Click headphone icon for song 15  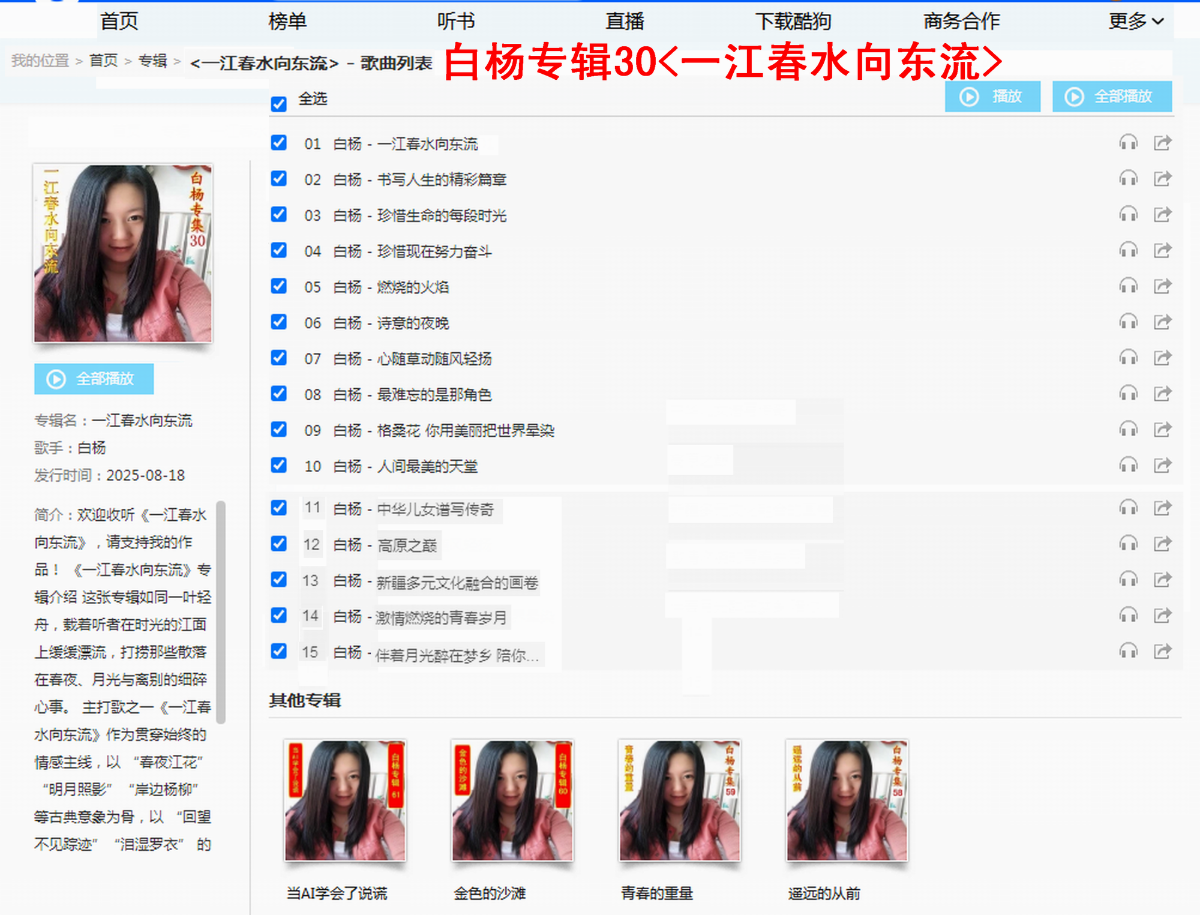tap(1129, 652)
